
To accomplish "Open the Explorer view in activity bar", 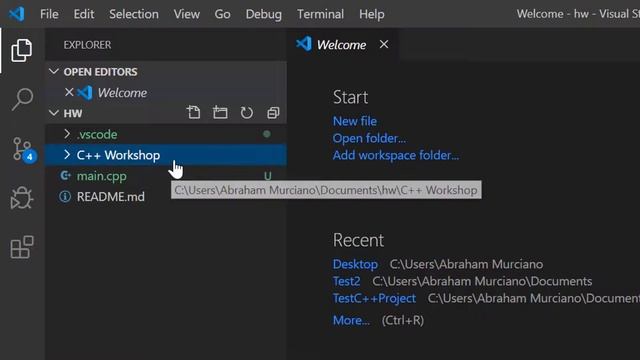I will (22, 50).
